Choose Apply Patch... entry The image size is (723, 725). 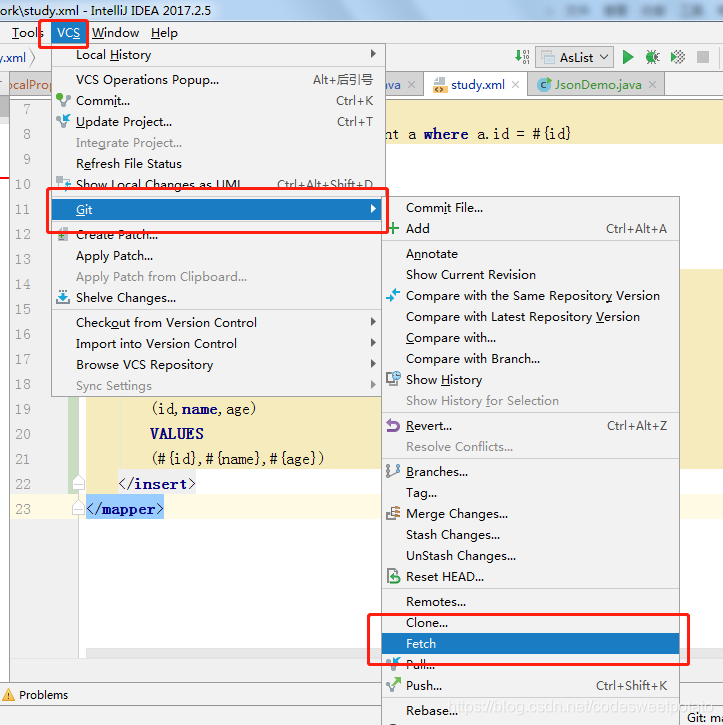click(x=218, y=256)
